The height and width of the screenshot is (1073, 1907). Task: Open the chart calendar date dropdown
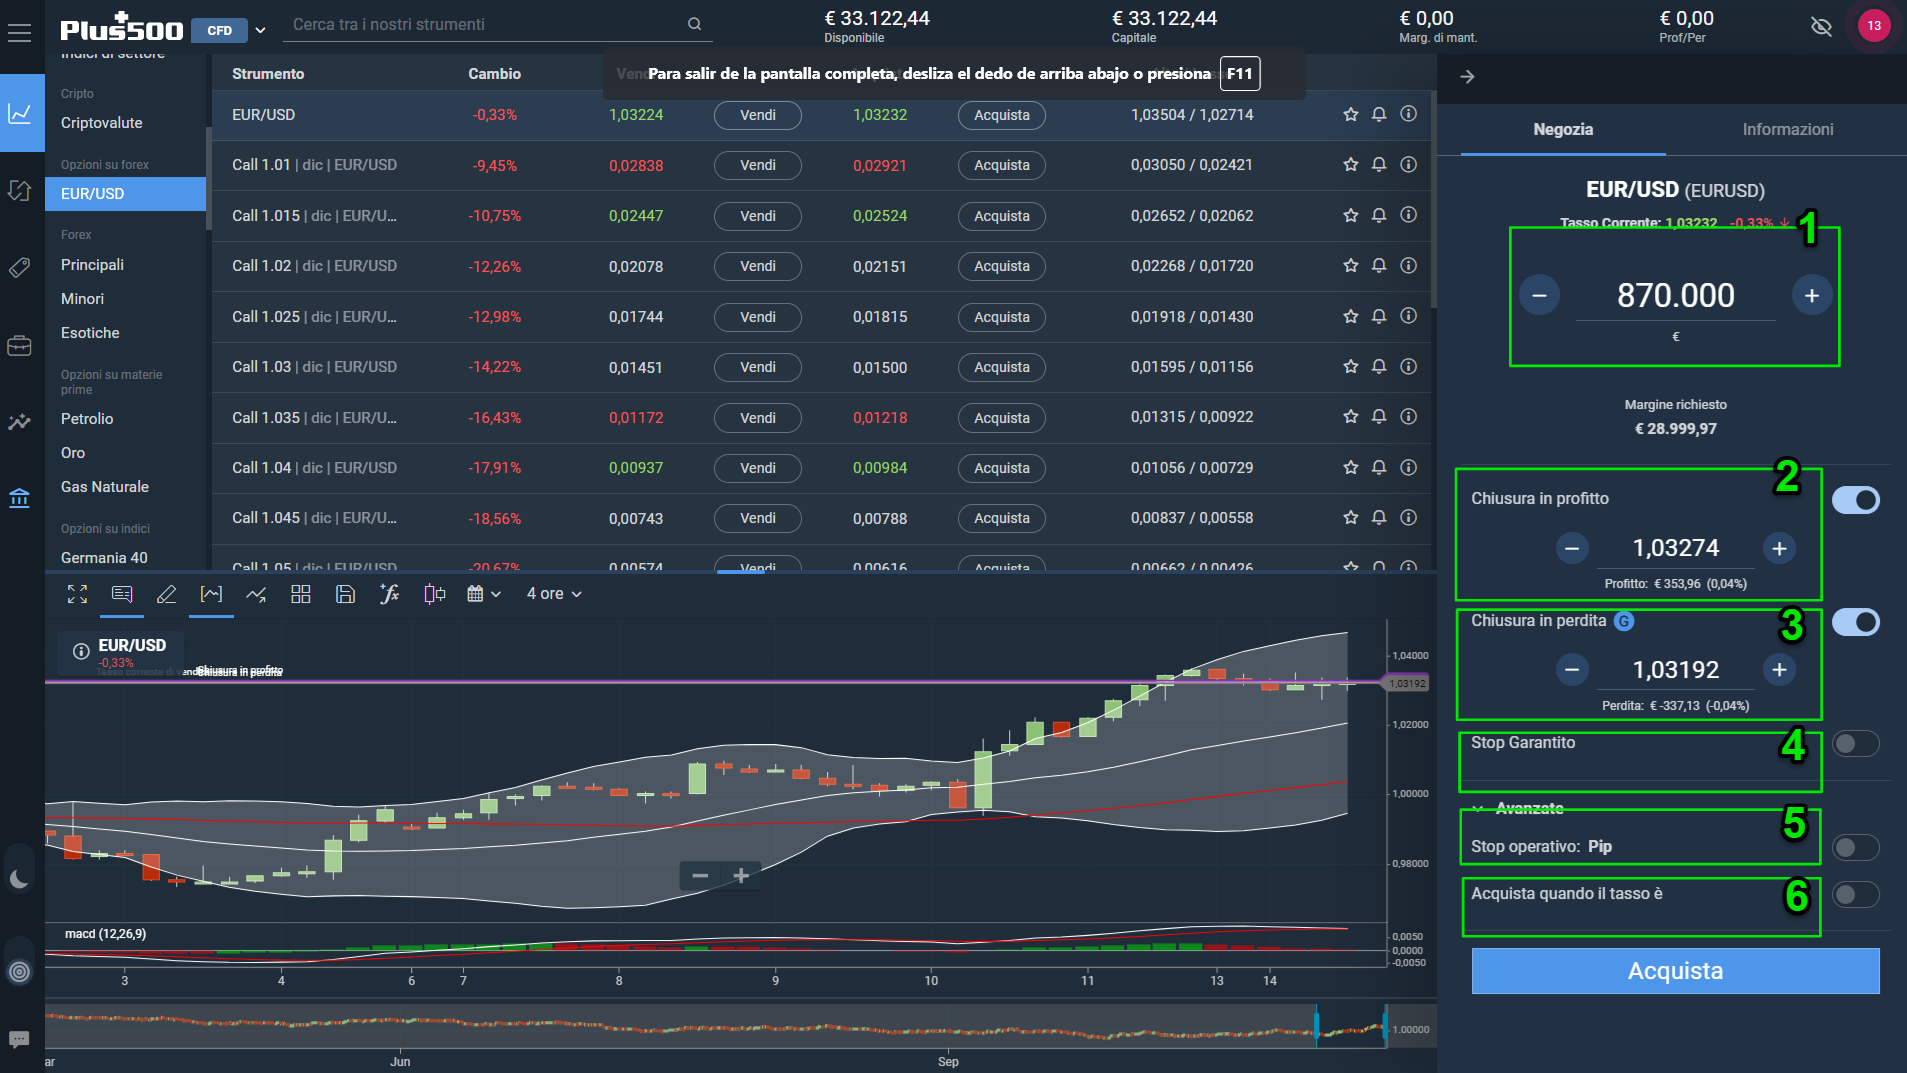pyautogui.click(x=483, y=594)
